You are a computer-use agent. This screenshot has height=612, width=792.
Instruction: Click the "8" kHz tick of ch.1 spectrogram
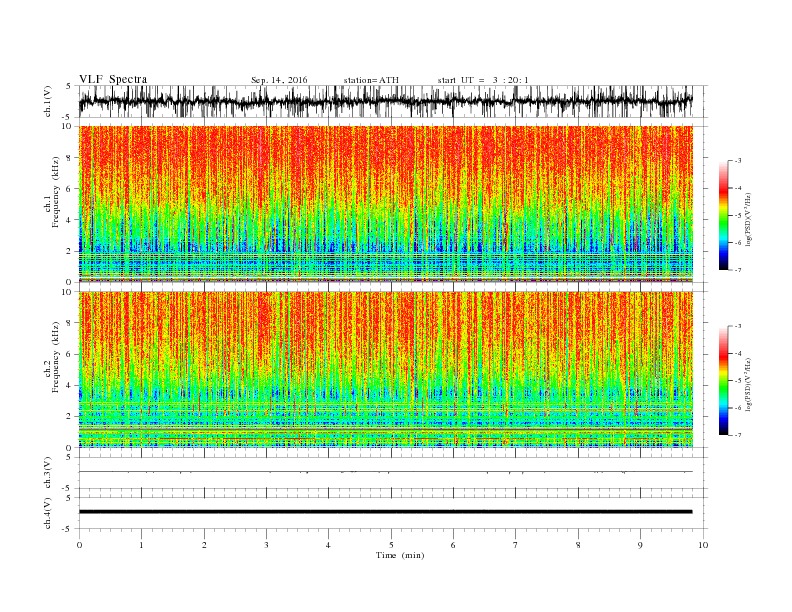[x=69, y=158]
